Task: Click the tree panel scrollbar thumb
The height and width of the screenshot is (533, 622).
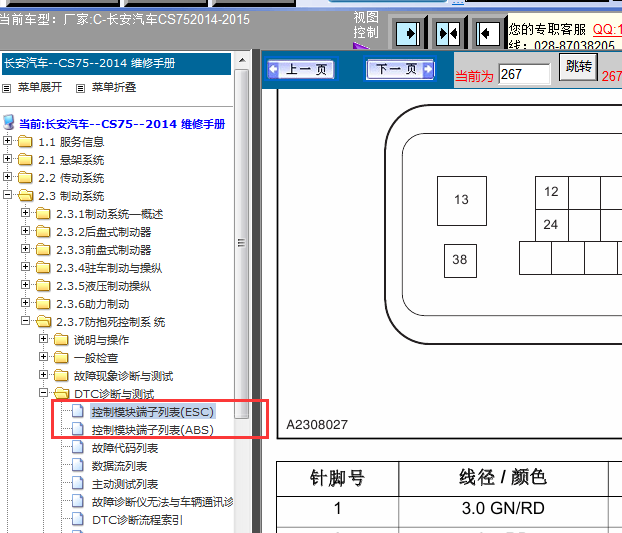Action: [x=241, y=243]
